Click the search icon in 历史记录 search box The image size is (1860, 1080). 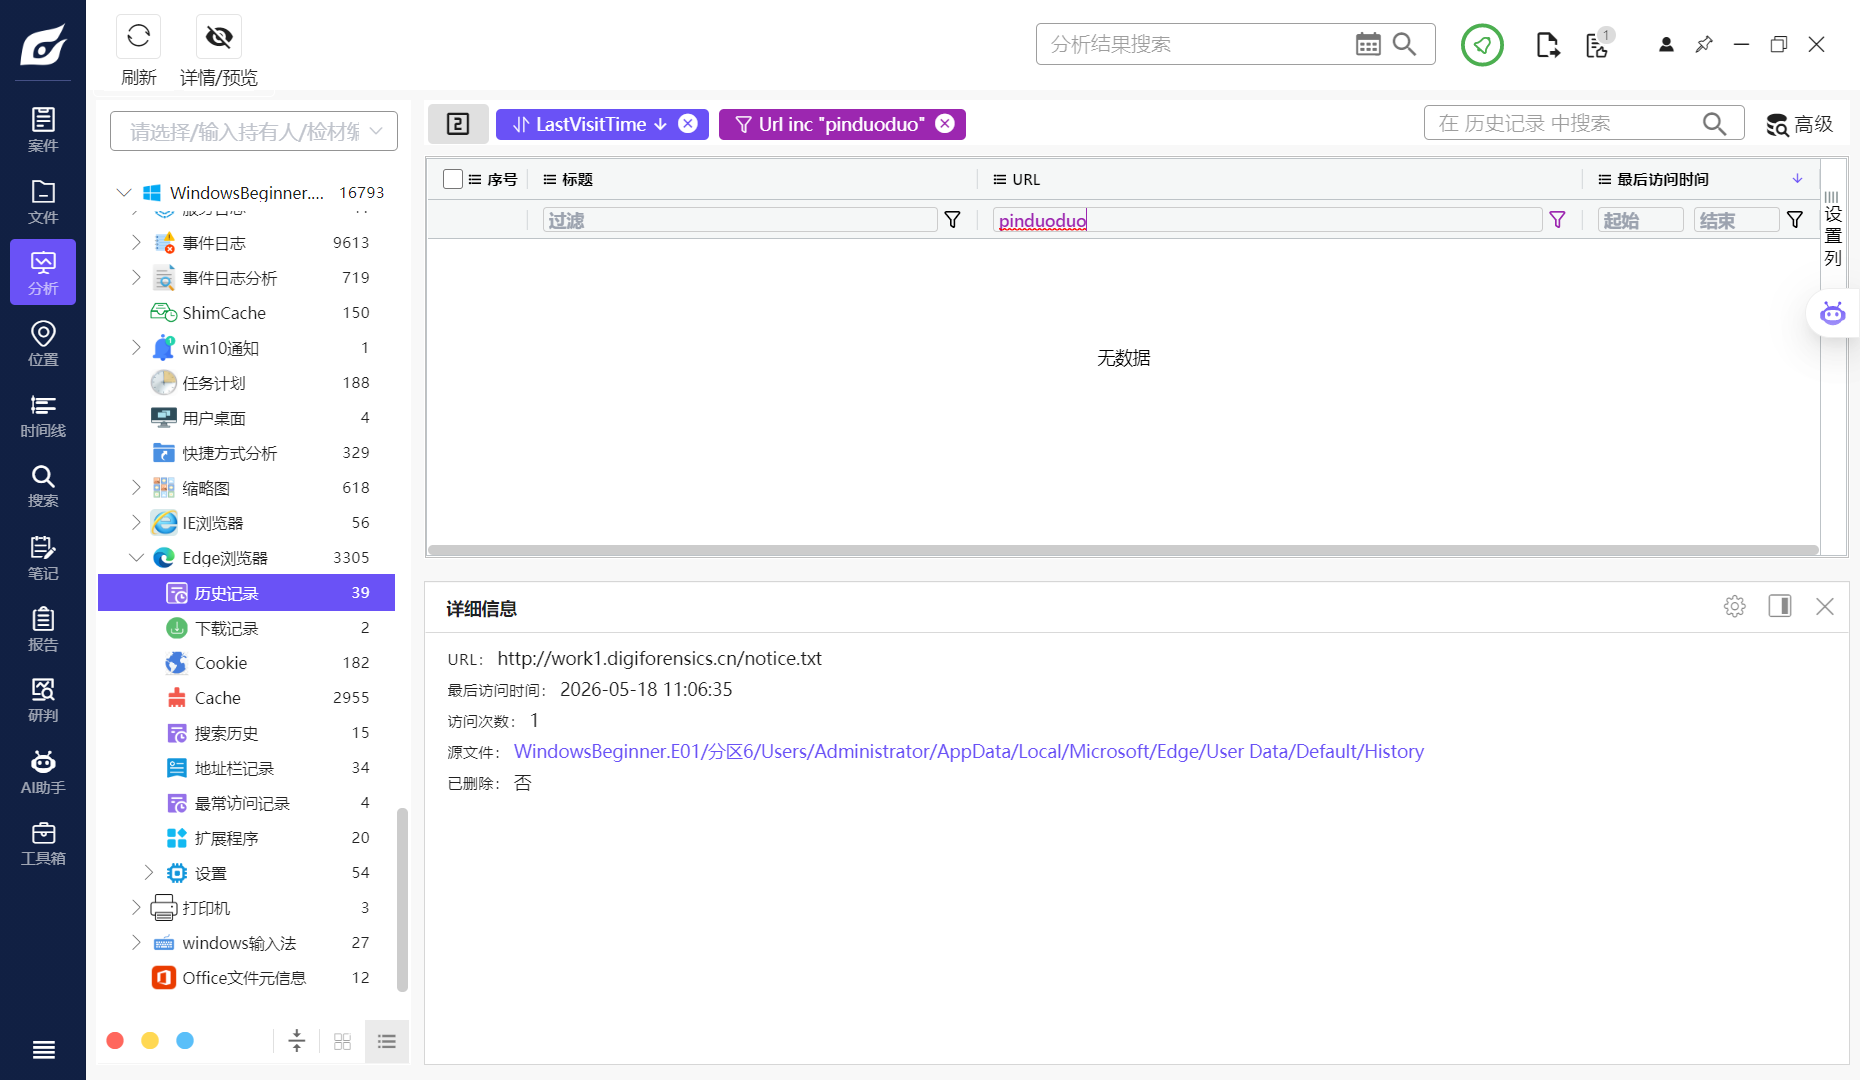pos(1714,123)
